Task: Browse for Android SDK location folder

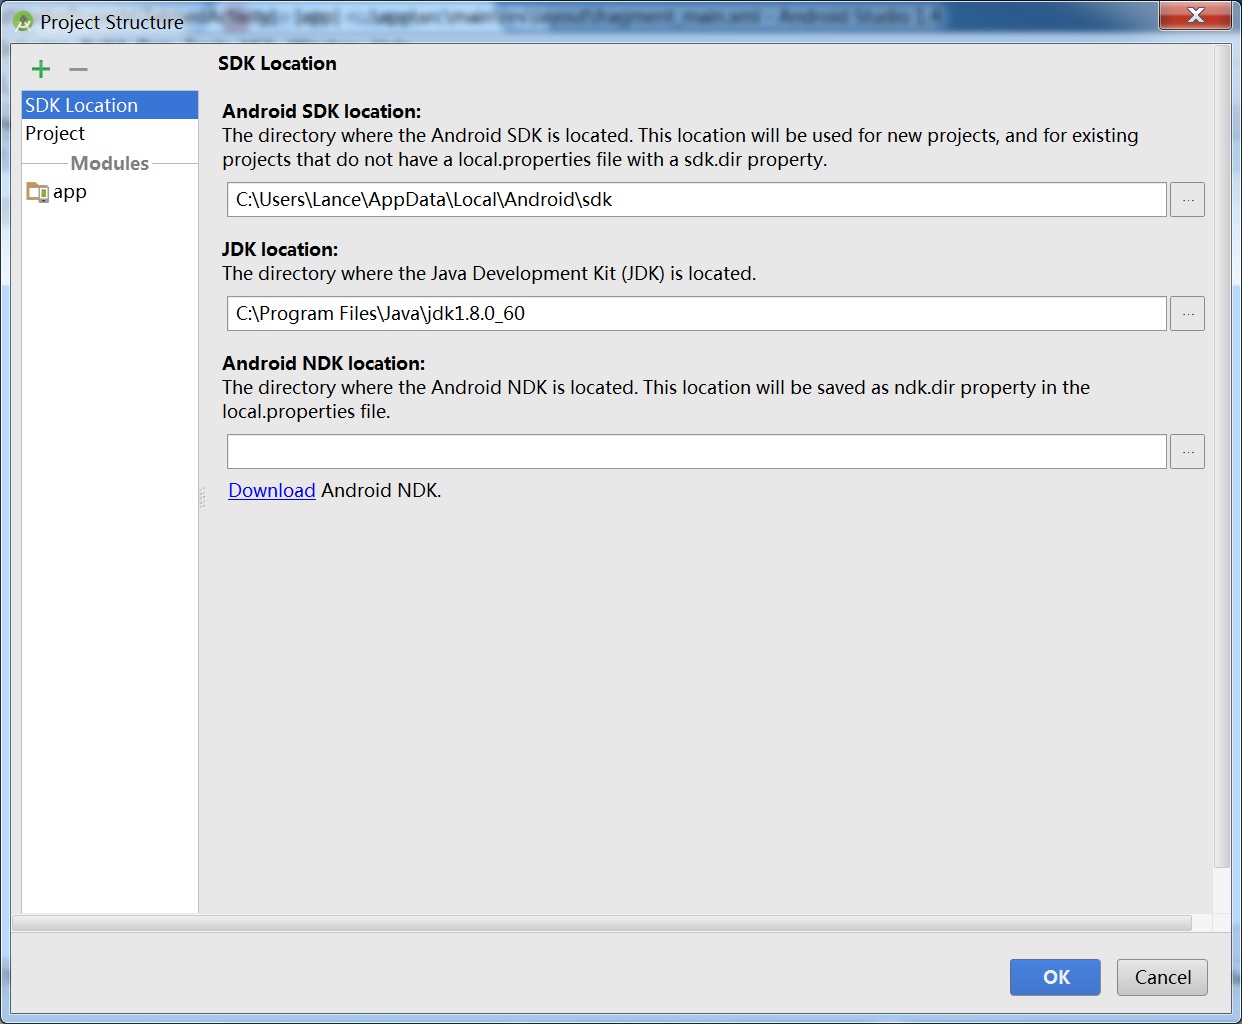Action: coord(1187,200)
